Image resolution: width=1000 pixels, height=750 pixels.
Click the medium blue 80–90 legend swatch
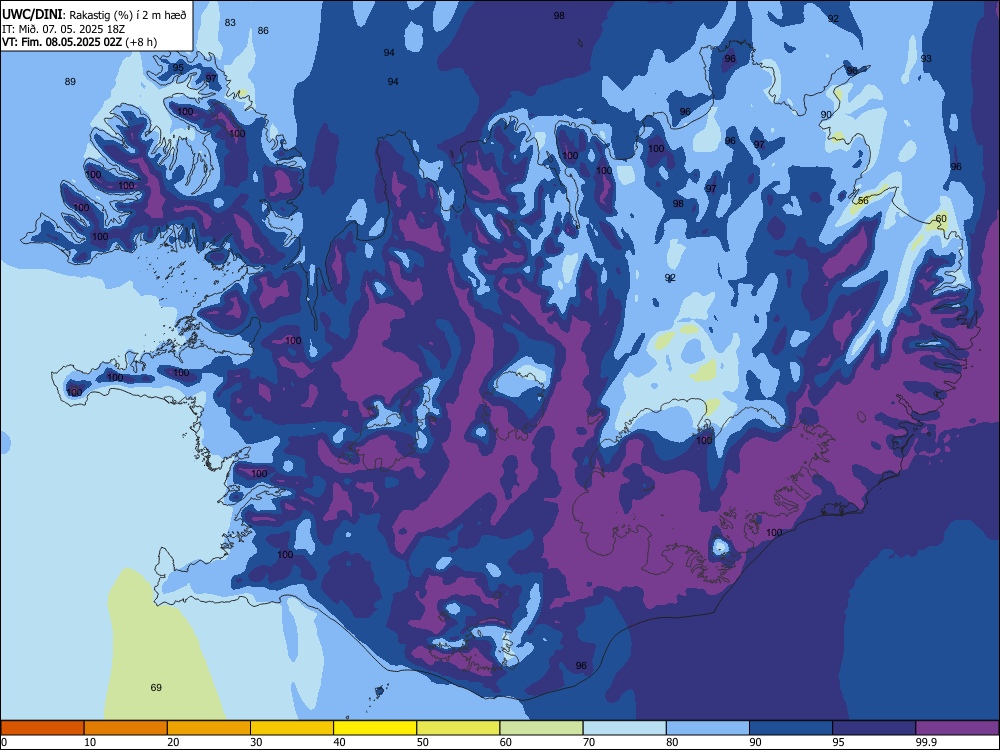click(x=708, y=728)
